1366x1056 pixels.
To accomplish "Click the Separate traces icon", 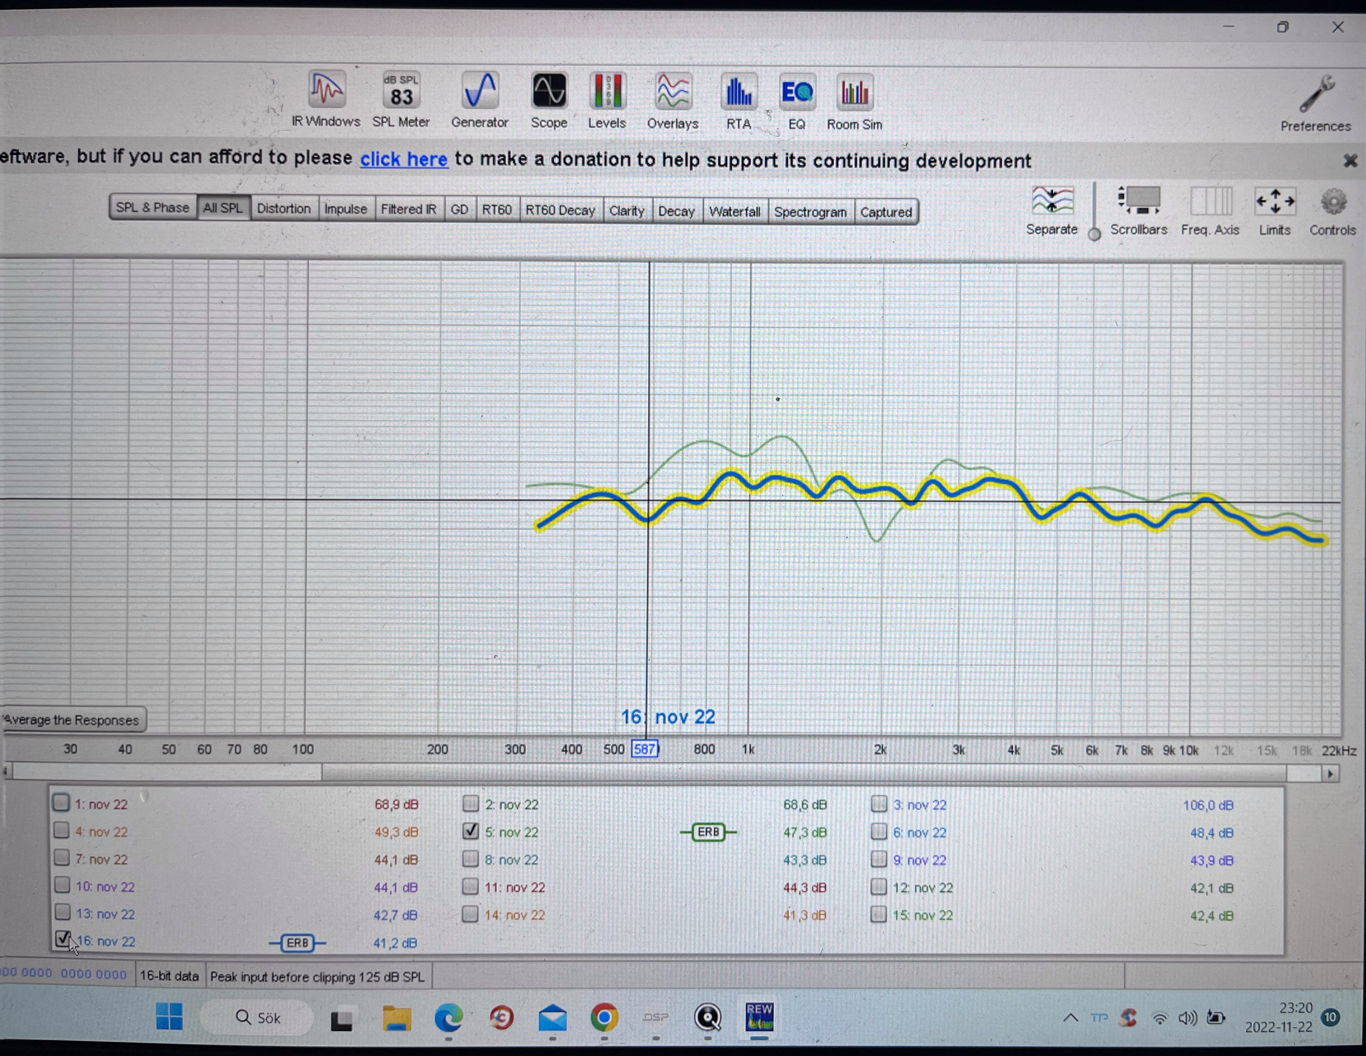I will tap(1052, 210).
